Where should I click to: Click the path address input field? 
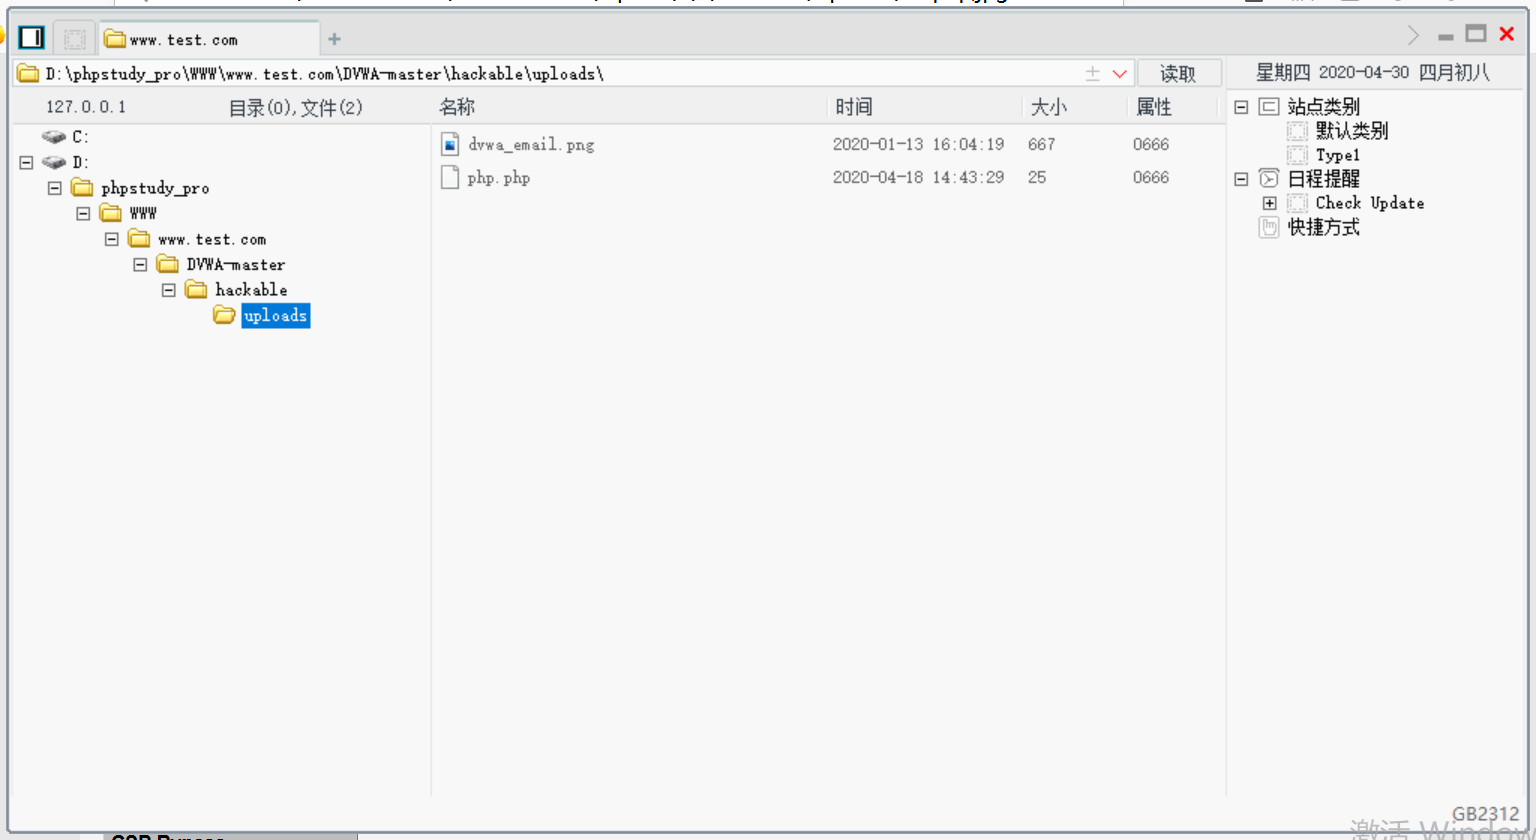click(x=560, y=74)
